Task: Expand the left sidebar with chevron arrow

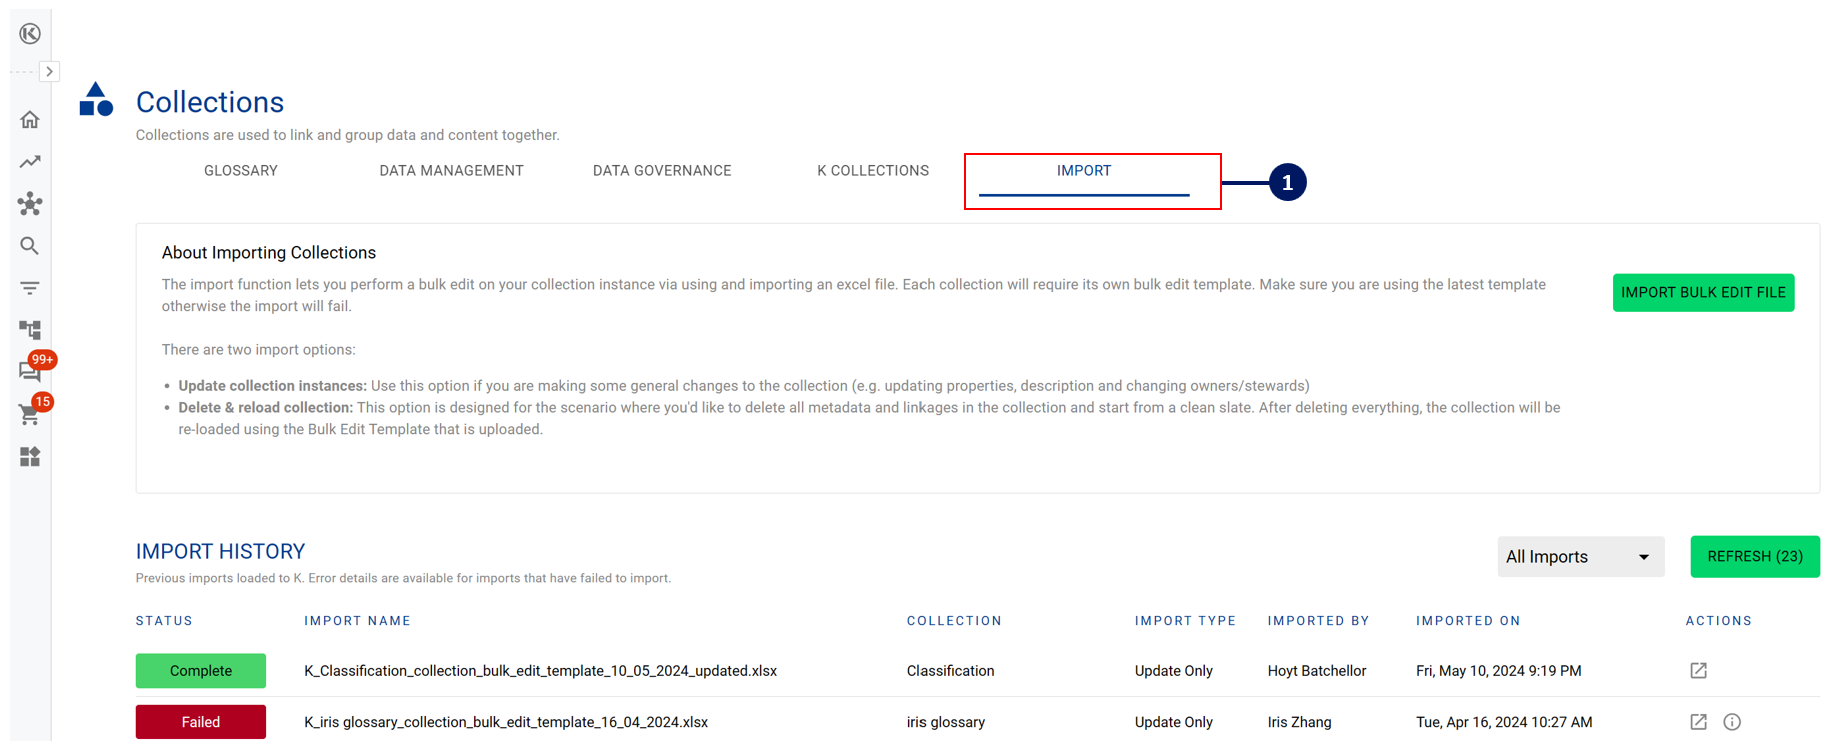Action: [x=49, y=72]
